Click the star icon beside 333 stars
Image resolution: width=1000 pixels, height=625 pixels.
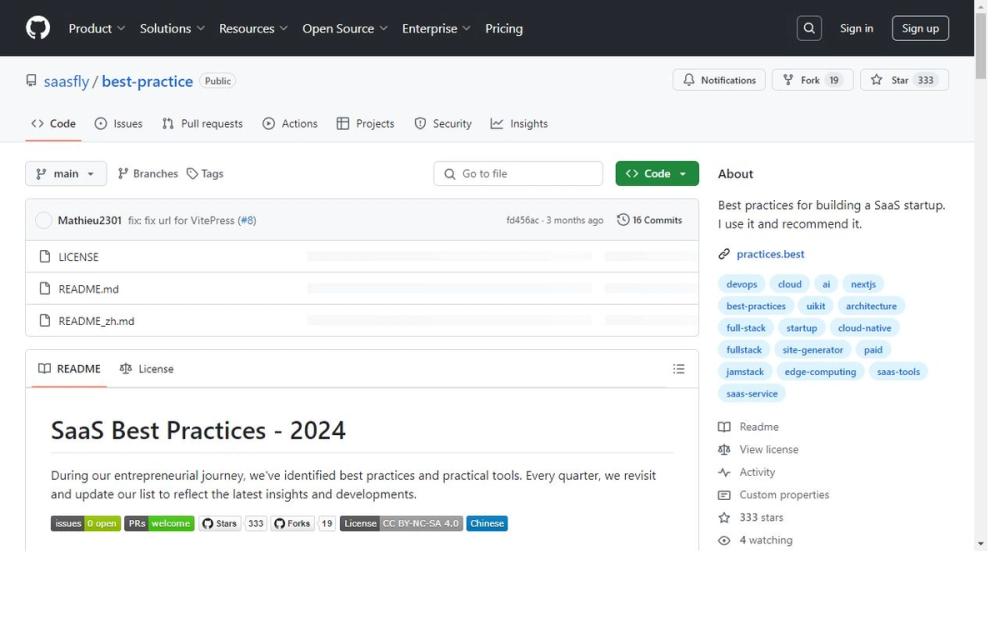point(724,517)
